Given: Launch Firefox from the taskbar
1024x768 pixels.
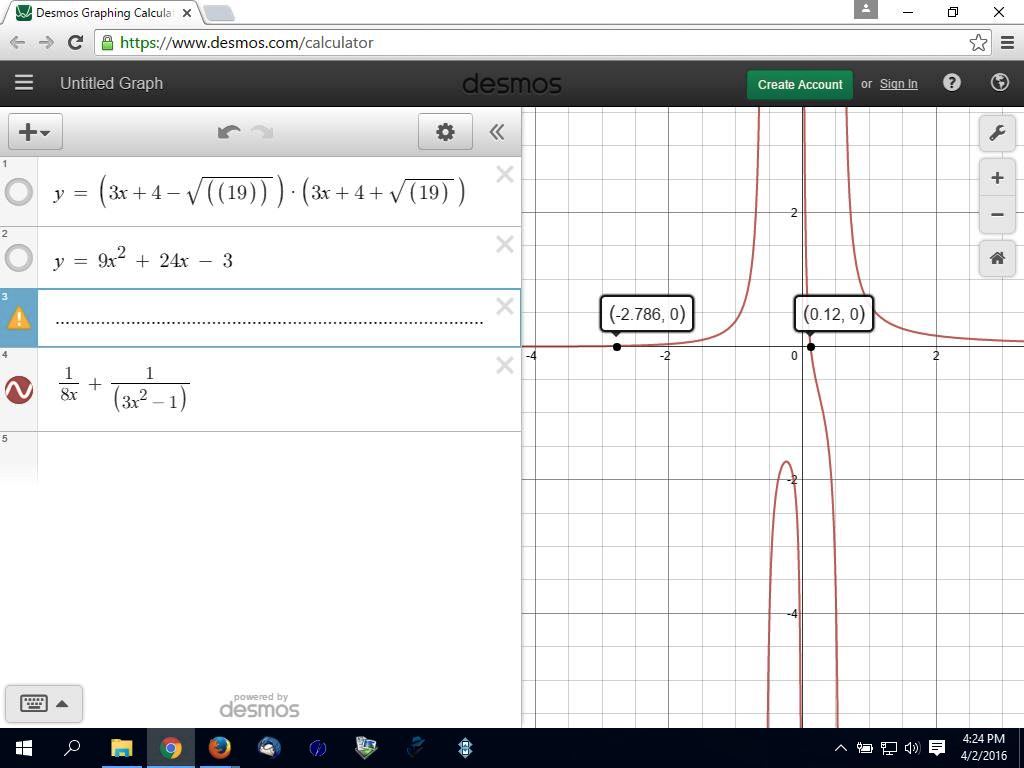Looking at the screenshot, I should click(219, 748).
